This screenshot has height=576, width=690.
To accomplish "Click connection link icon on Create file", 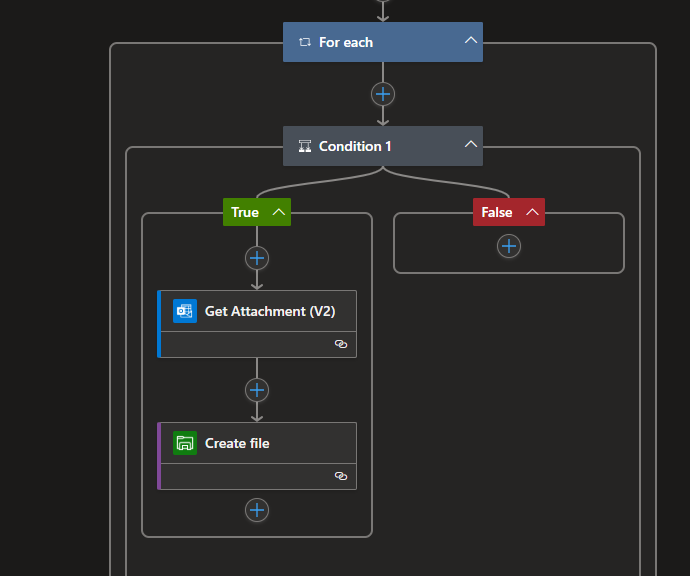I will point(341,476).
